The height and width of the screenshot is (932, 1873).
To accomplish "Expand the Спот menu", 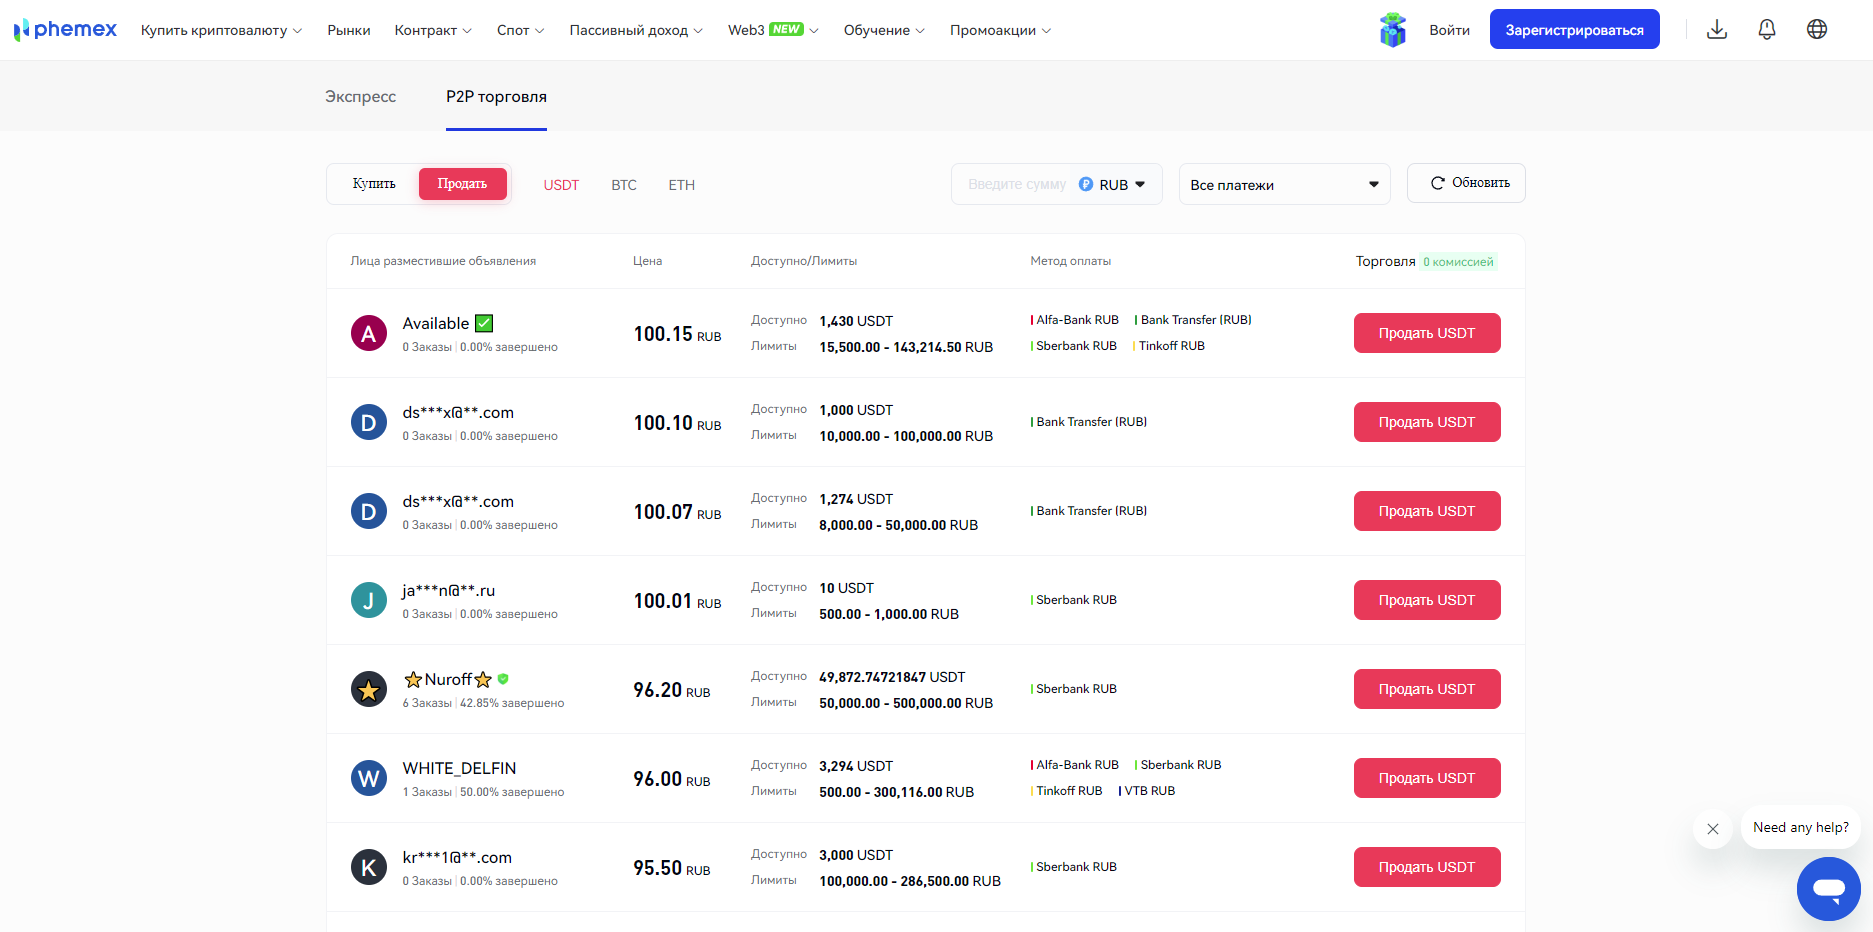I will [520, 30].
